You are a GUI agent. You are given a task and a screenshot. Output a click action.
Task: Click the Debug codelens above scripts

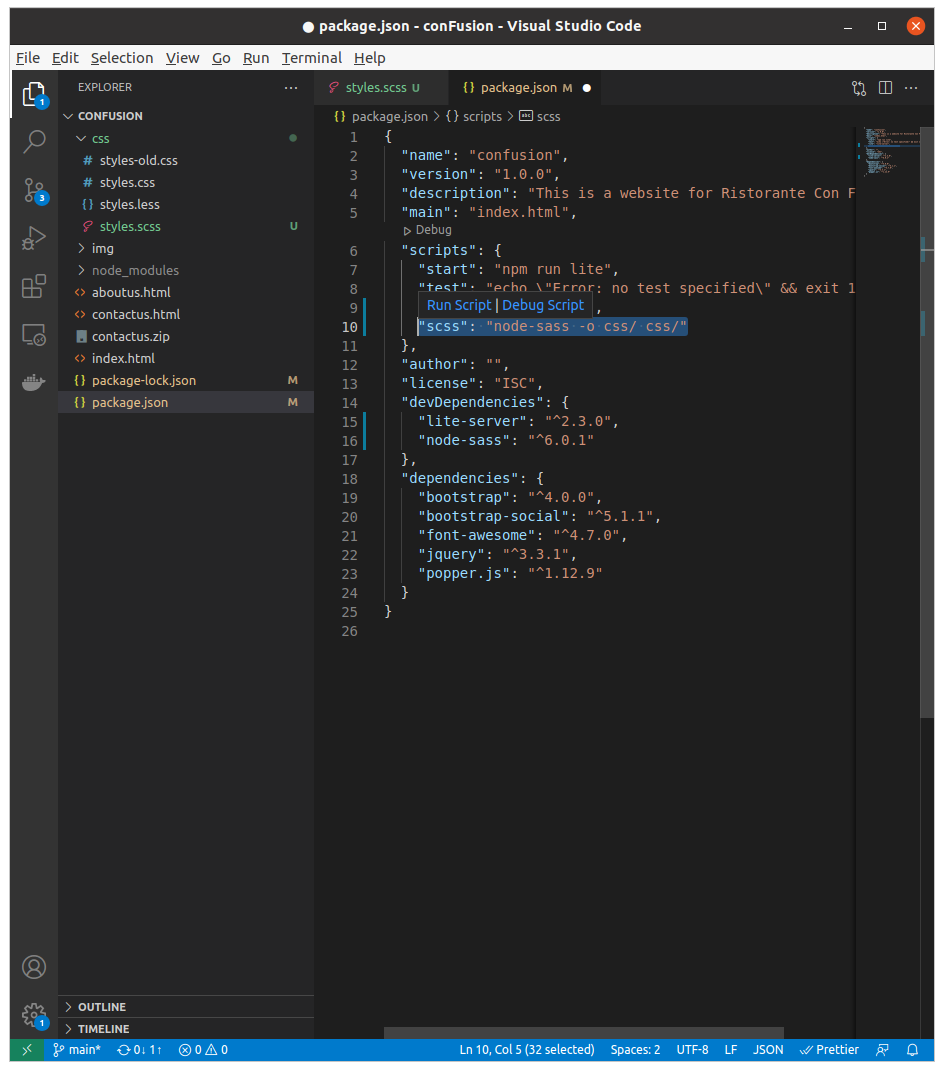click(x=428, y=230)
